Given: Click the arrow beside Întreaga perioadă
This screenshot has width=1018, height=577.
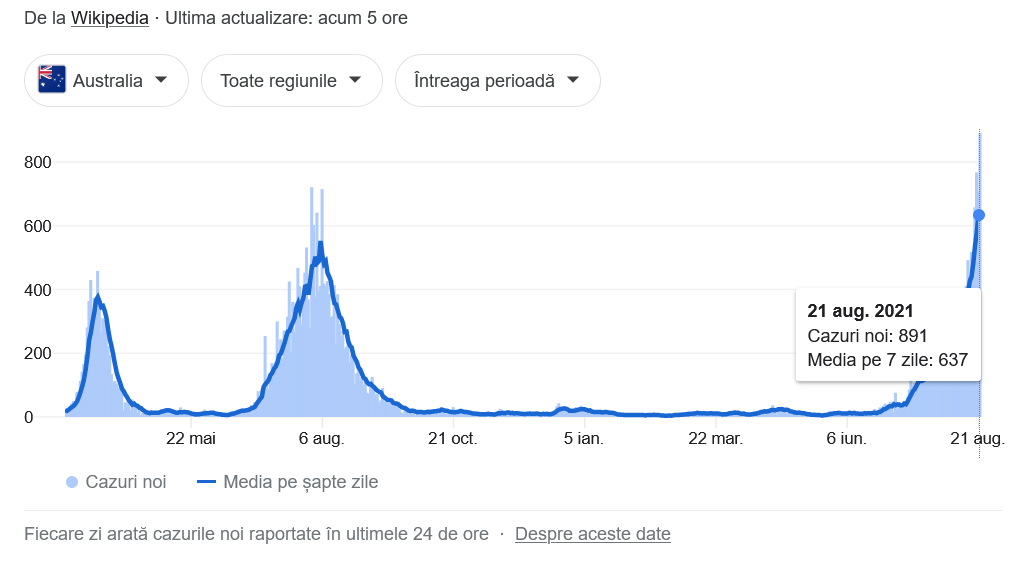Looking at the screenshot, I should pos(573,80).
